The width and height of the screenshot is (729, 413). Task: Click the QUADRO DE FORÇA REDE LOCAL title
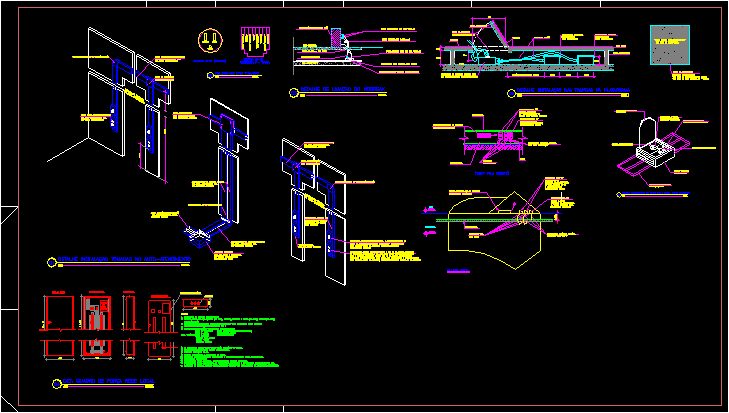coord(109,381)
